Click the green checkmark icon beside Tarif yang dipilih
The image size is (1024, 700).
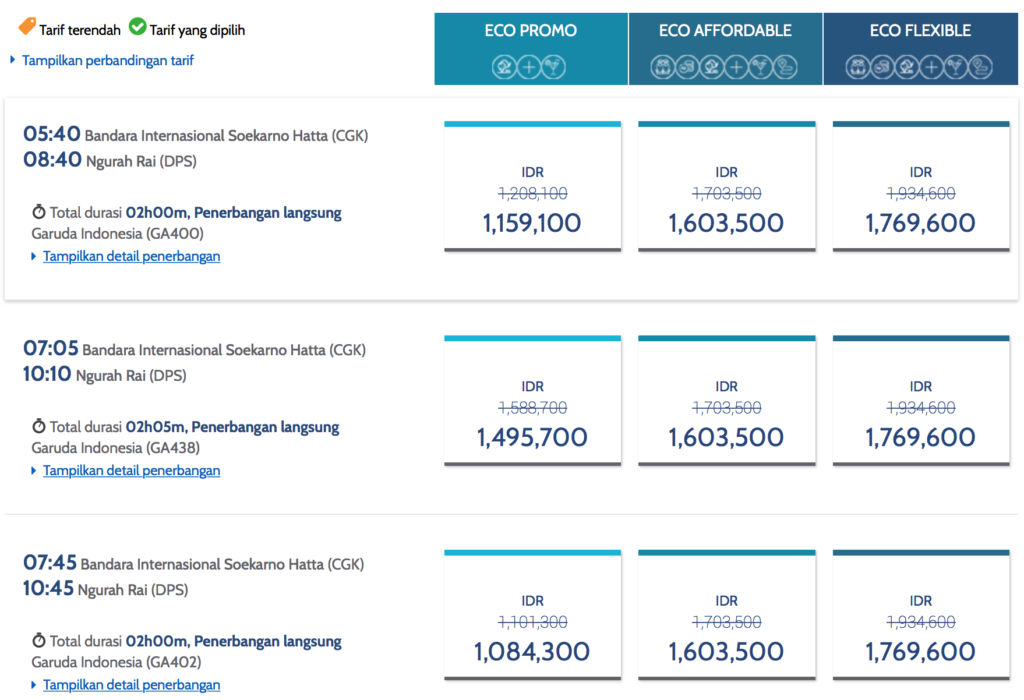(140, 30)
